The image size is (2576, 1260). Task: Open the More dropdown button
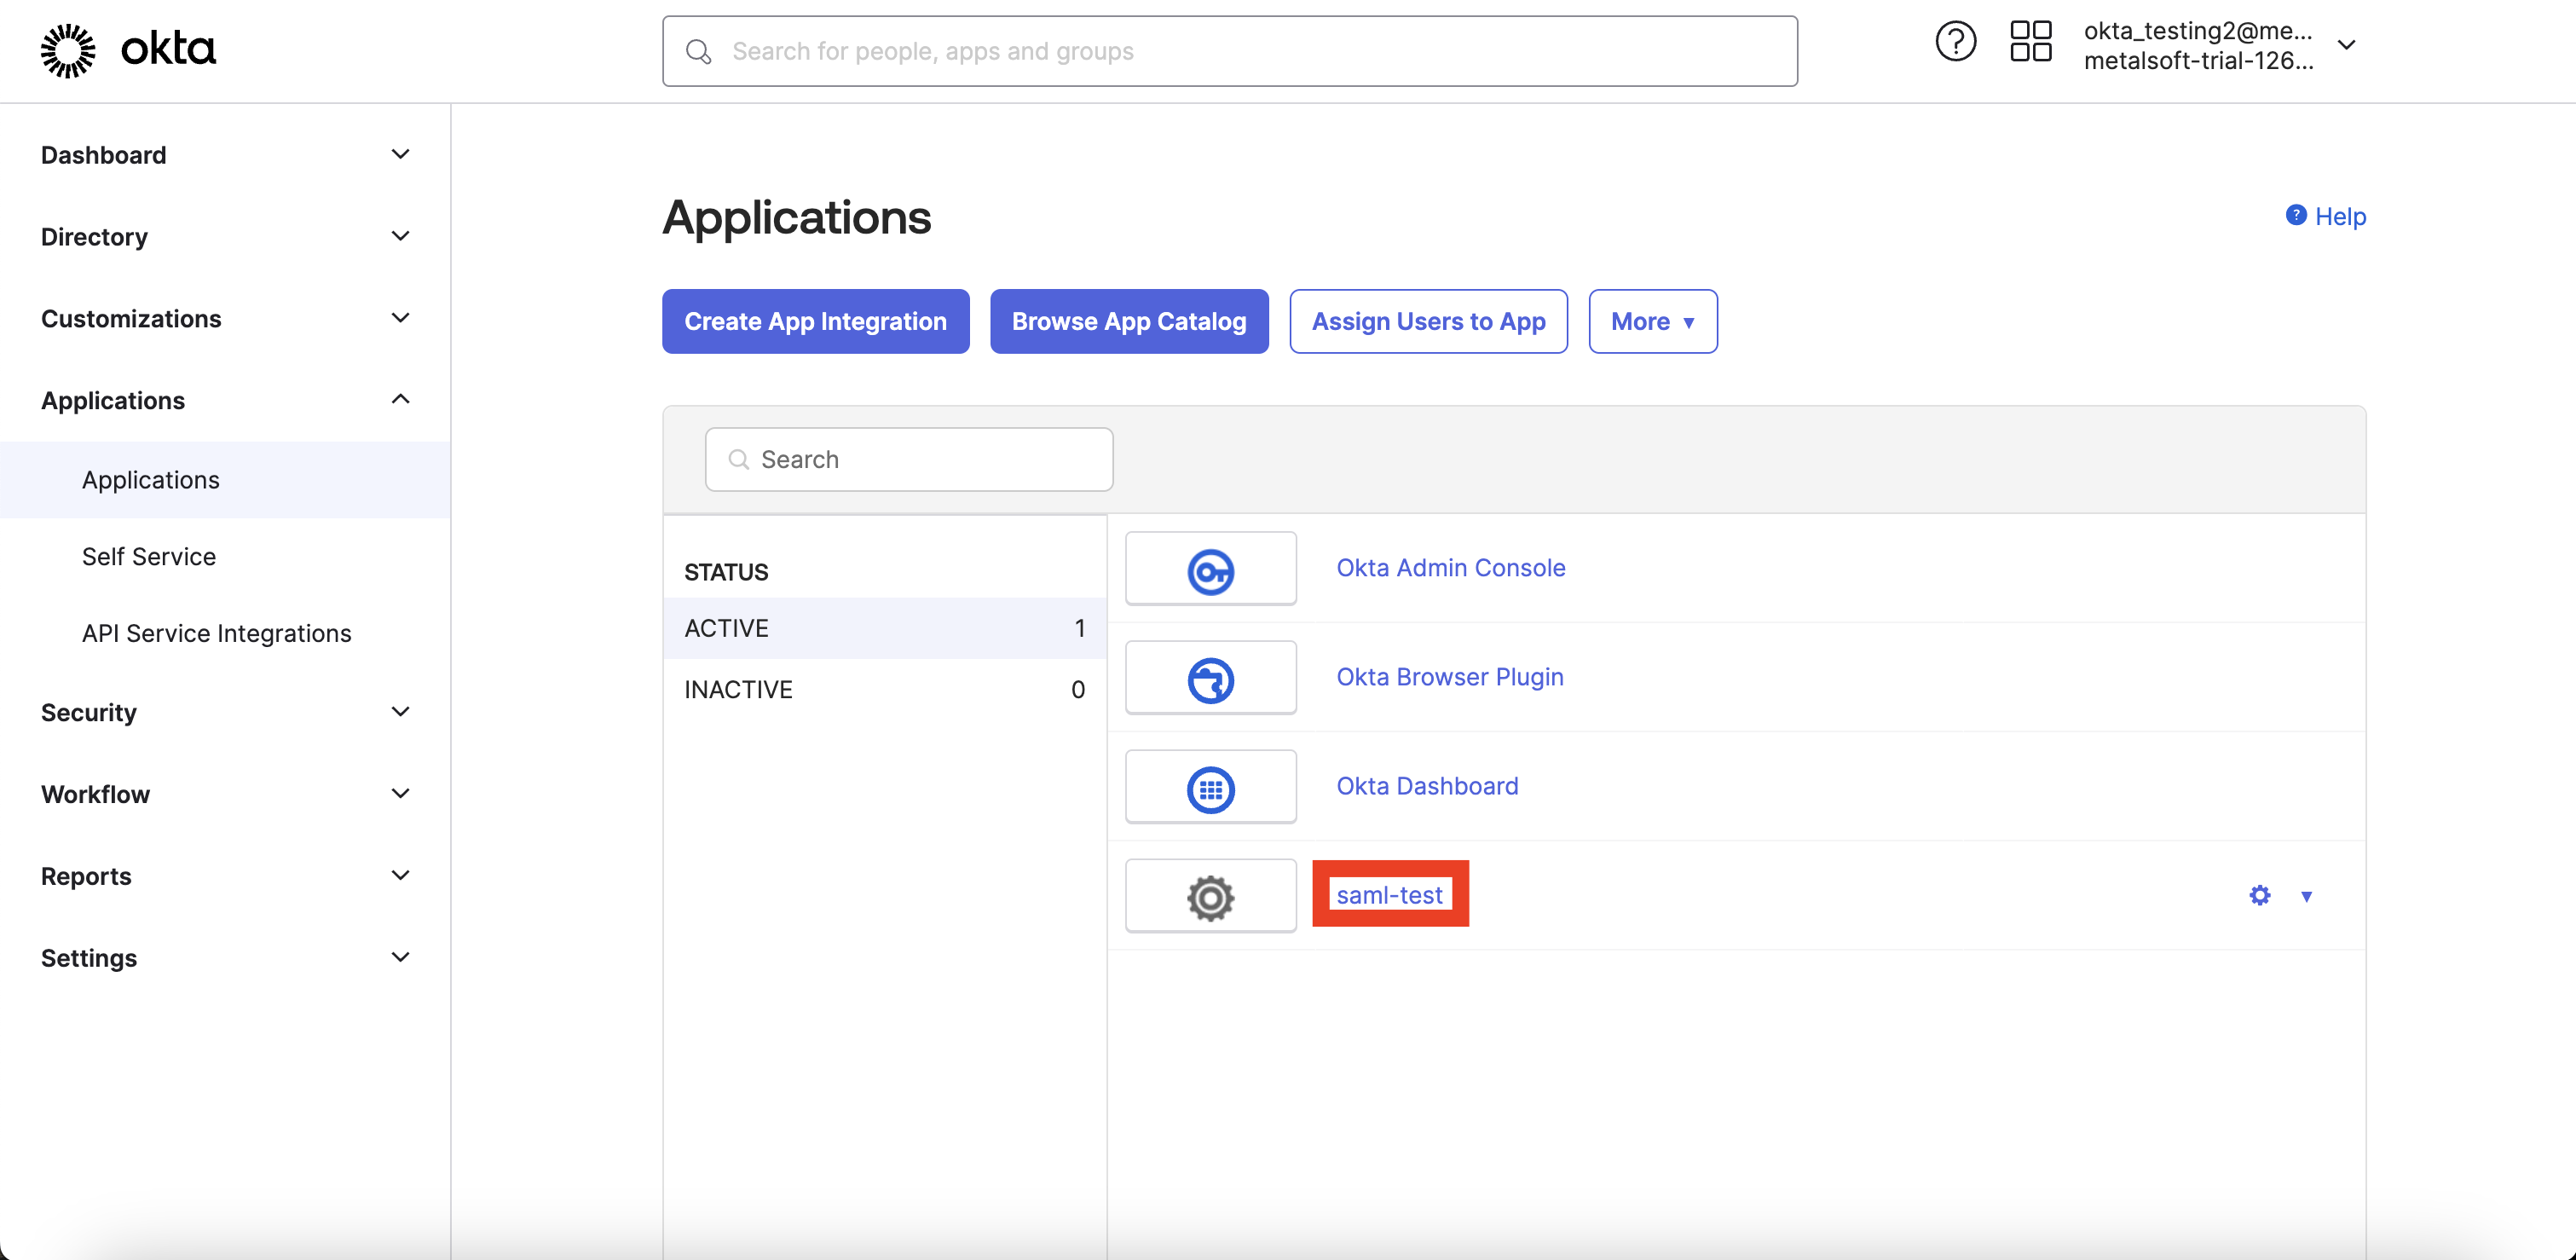1652,322
